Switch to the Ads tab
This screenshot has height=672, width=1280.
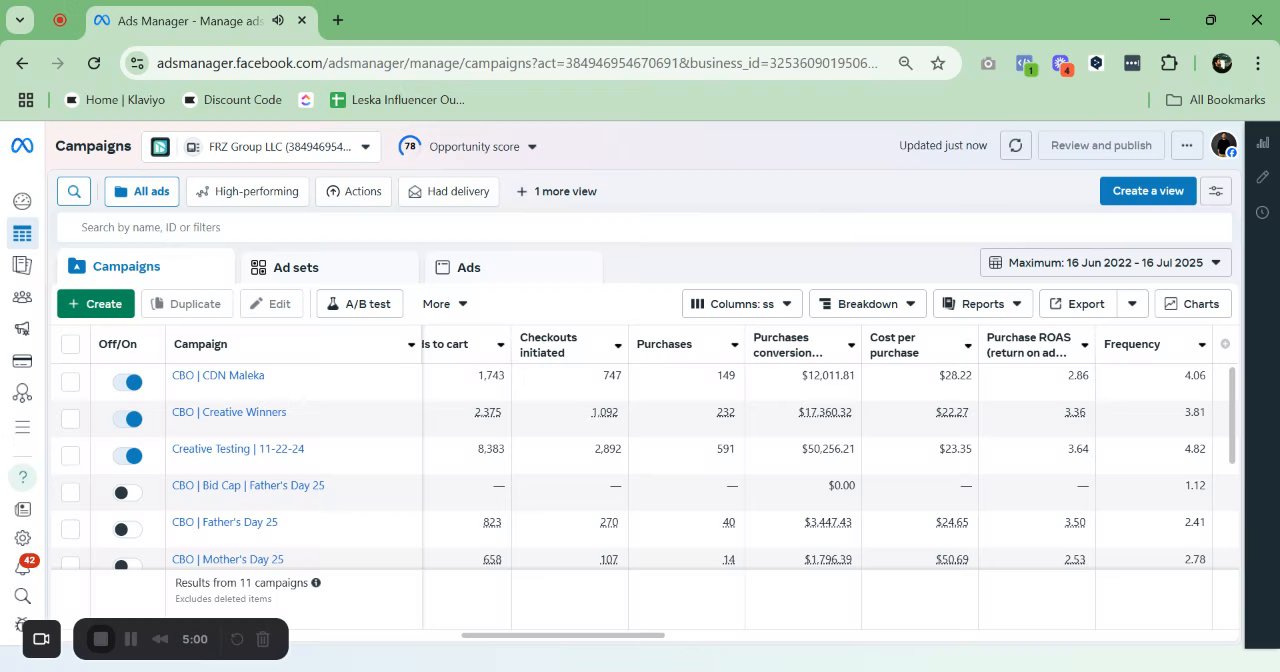pos(514,268)
